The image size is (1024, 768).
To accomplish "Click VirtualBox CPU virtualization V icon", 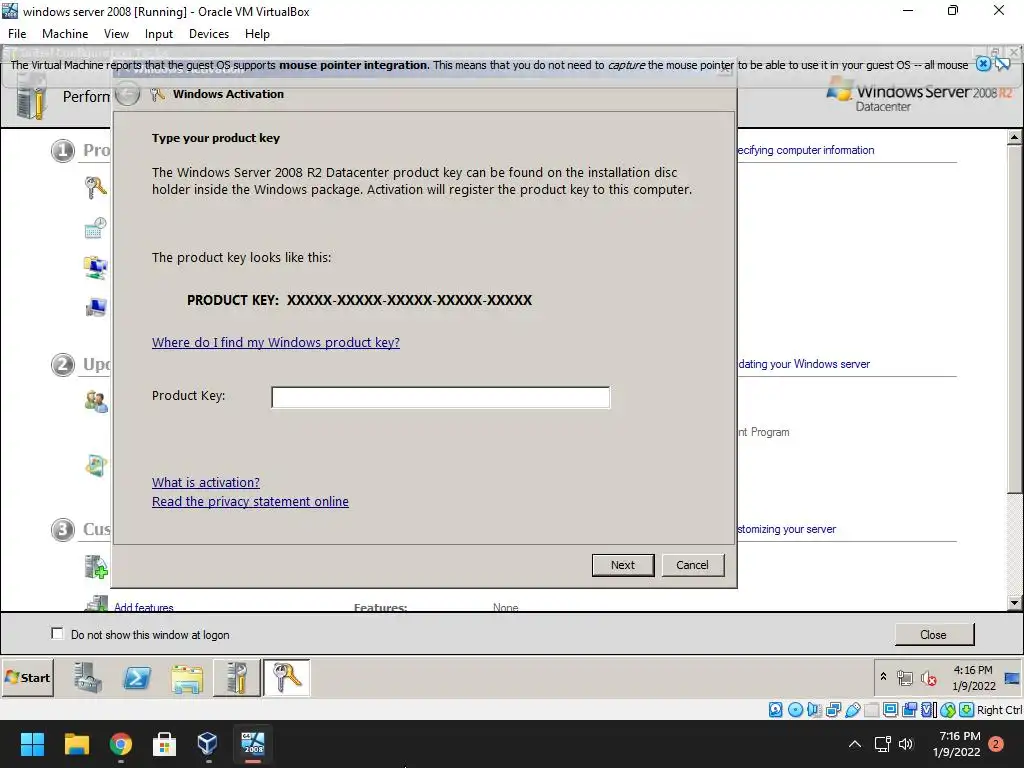I will point(929,710).
